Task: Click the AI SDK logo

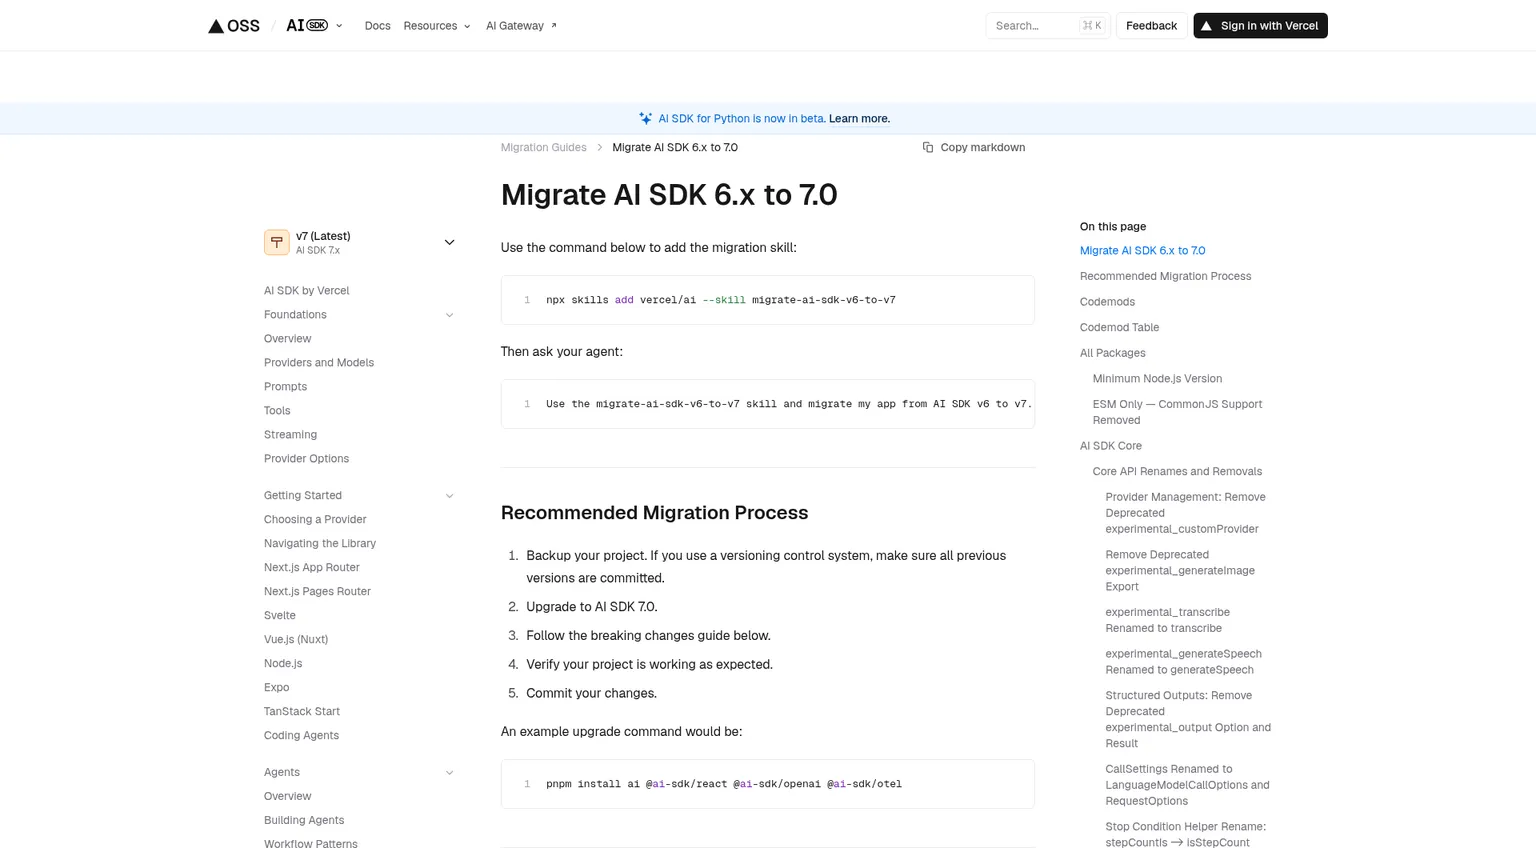Action: (307, 26)
